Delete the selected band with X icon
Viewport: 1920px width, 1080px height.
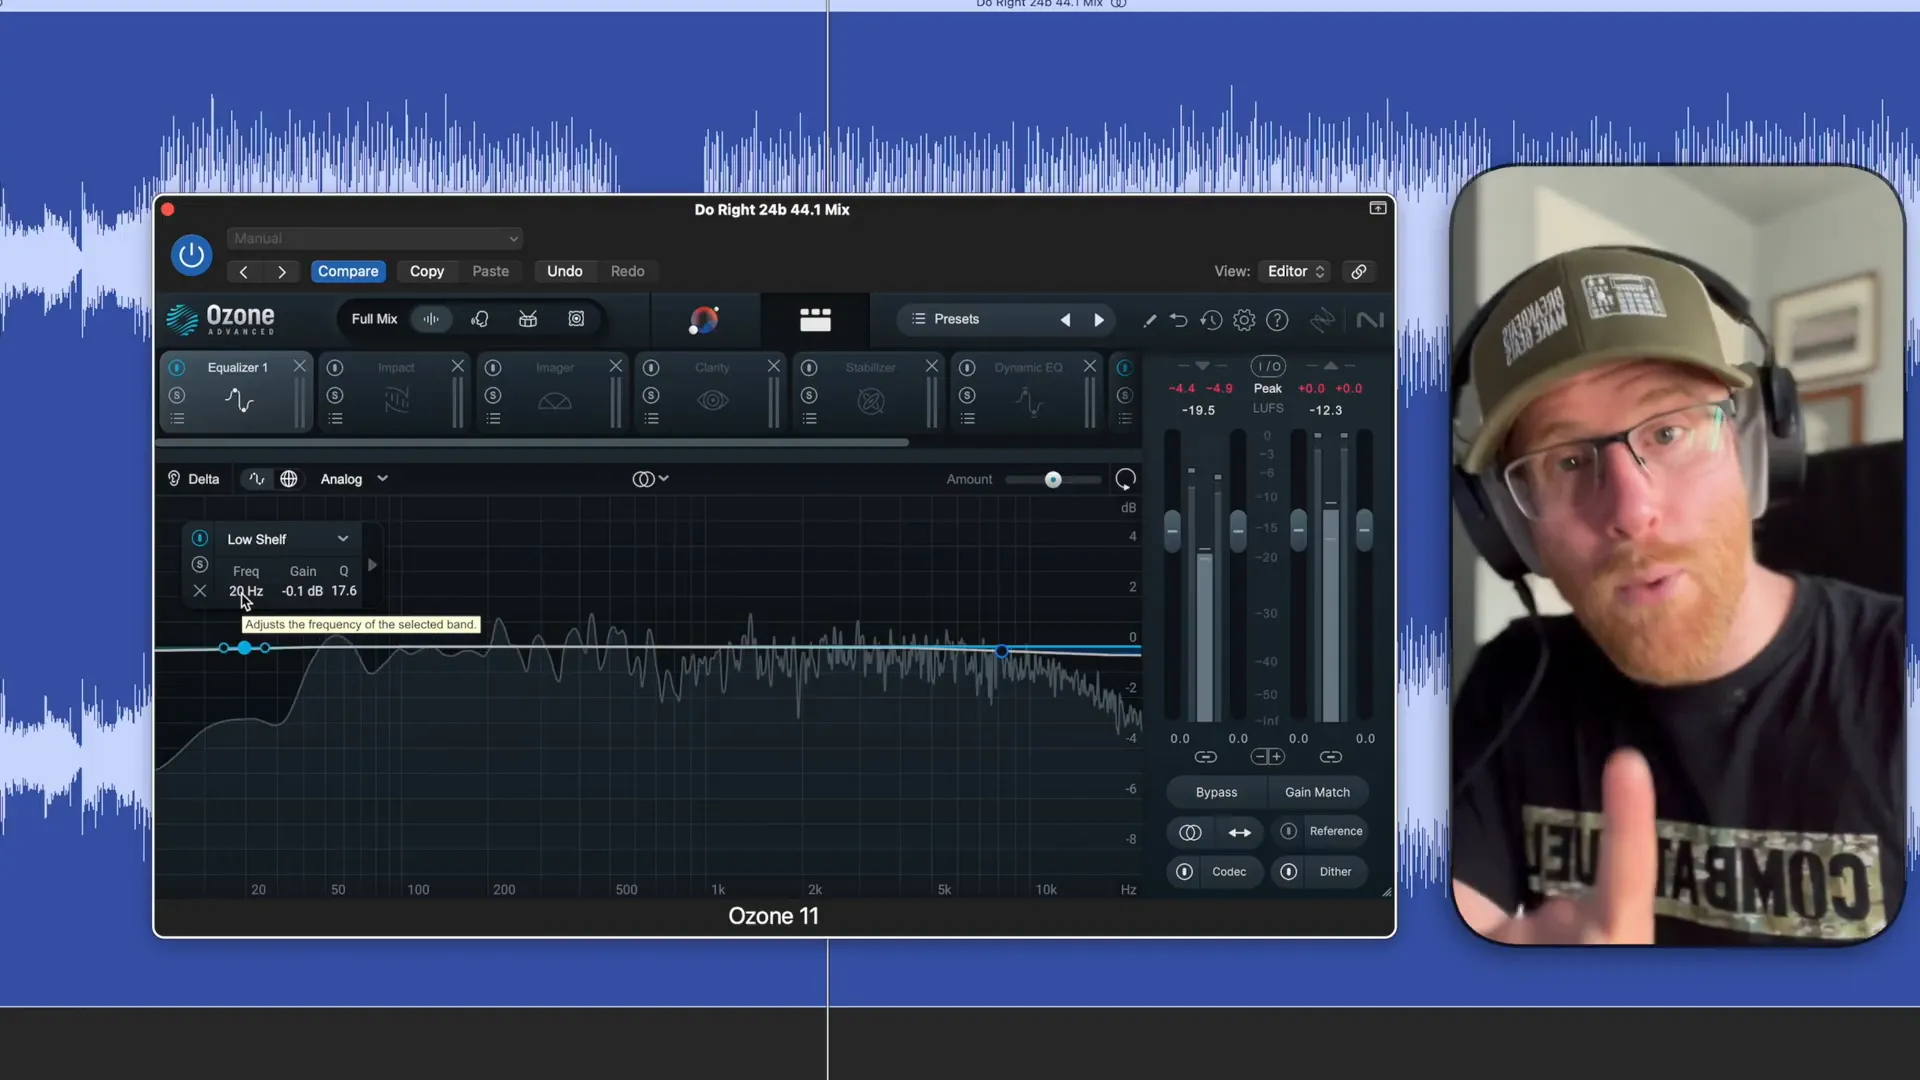point(200,591)
